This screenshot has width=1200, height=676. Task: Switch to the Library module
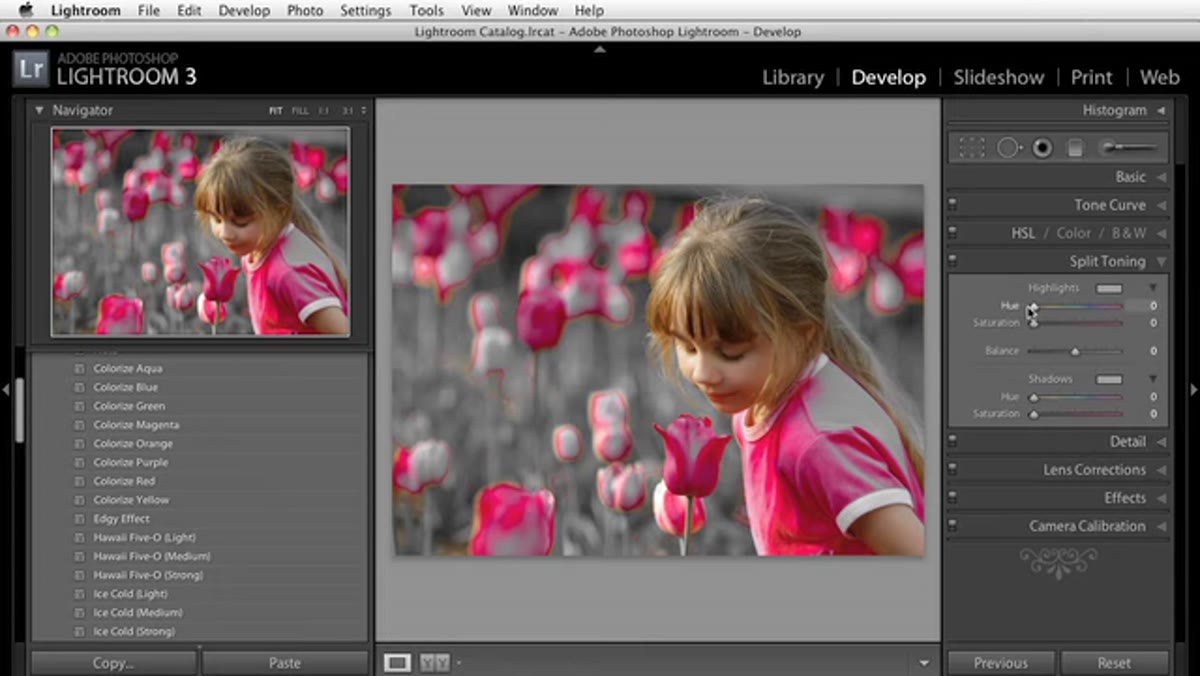793,77
